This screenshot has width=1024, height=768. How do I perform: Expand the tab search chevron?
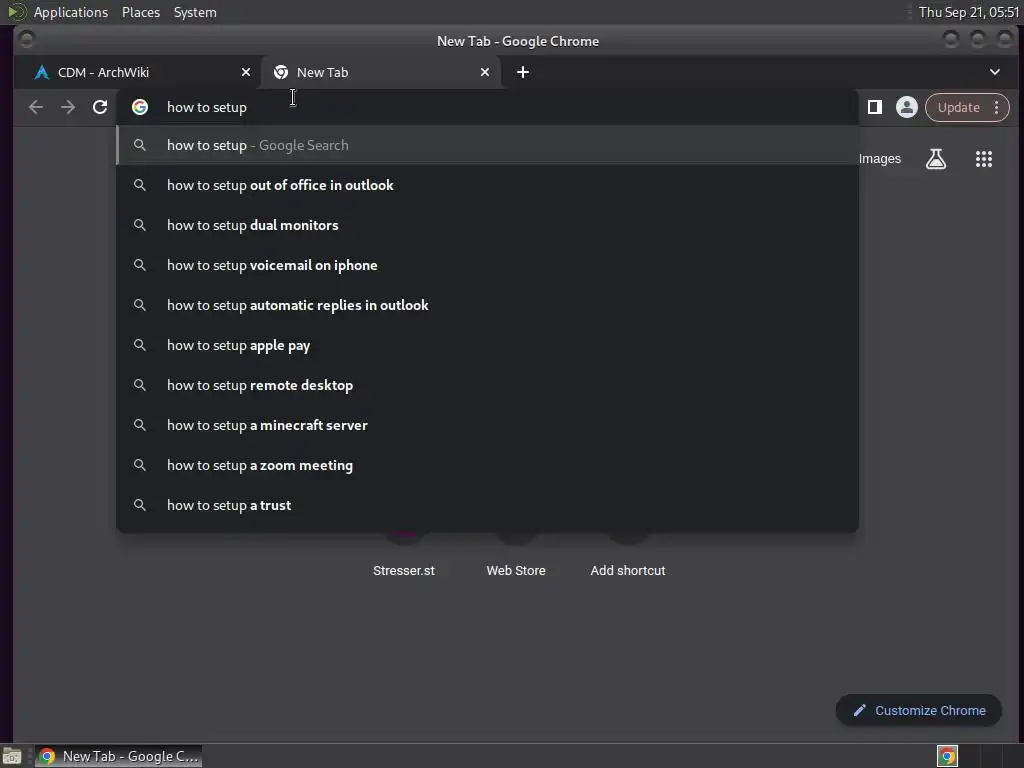pyautogui.click(x=995, y=72)
